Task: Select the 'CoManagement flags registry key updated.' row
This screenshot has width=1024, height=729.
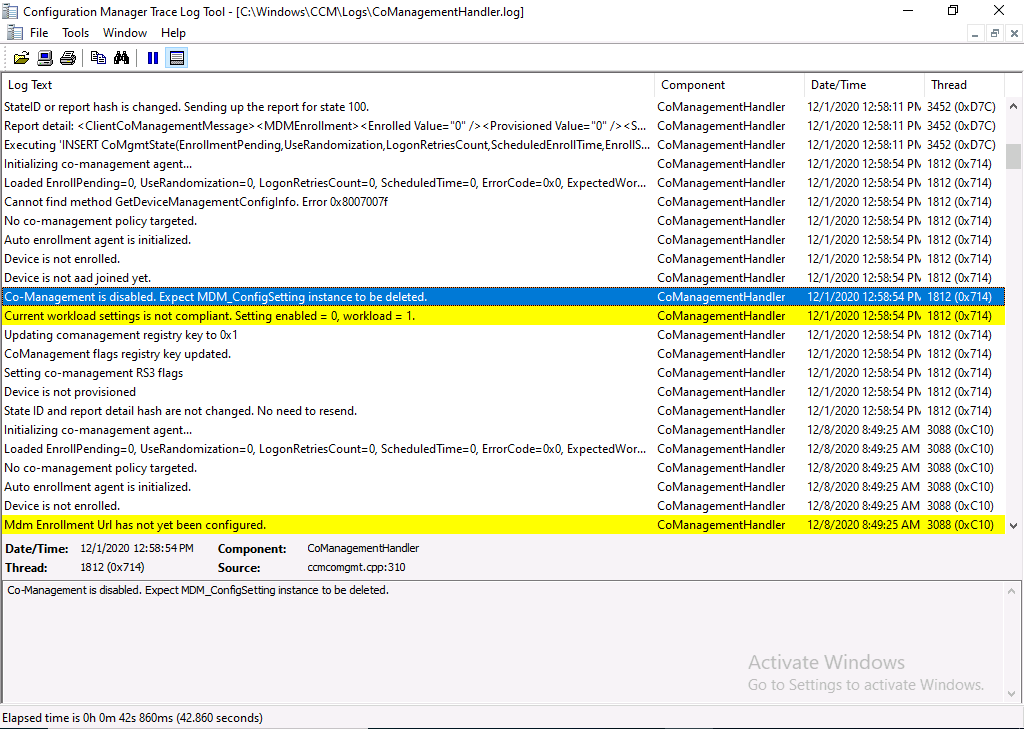Action: [x=503, y=354]
